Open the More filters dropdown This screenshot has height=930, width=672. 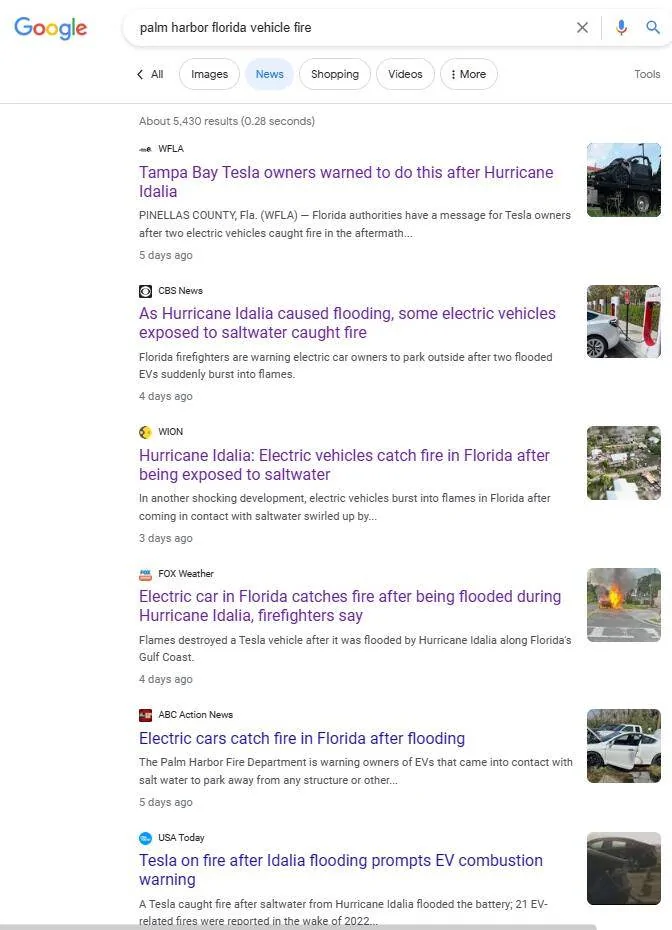point(468,74)
